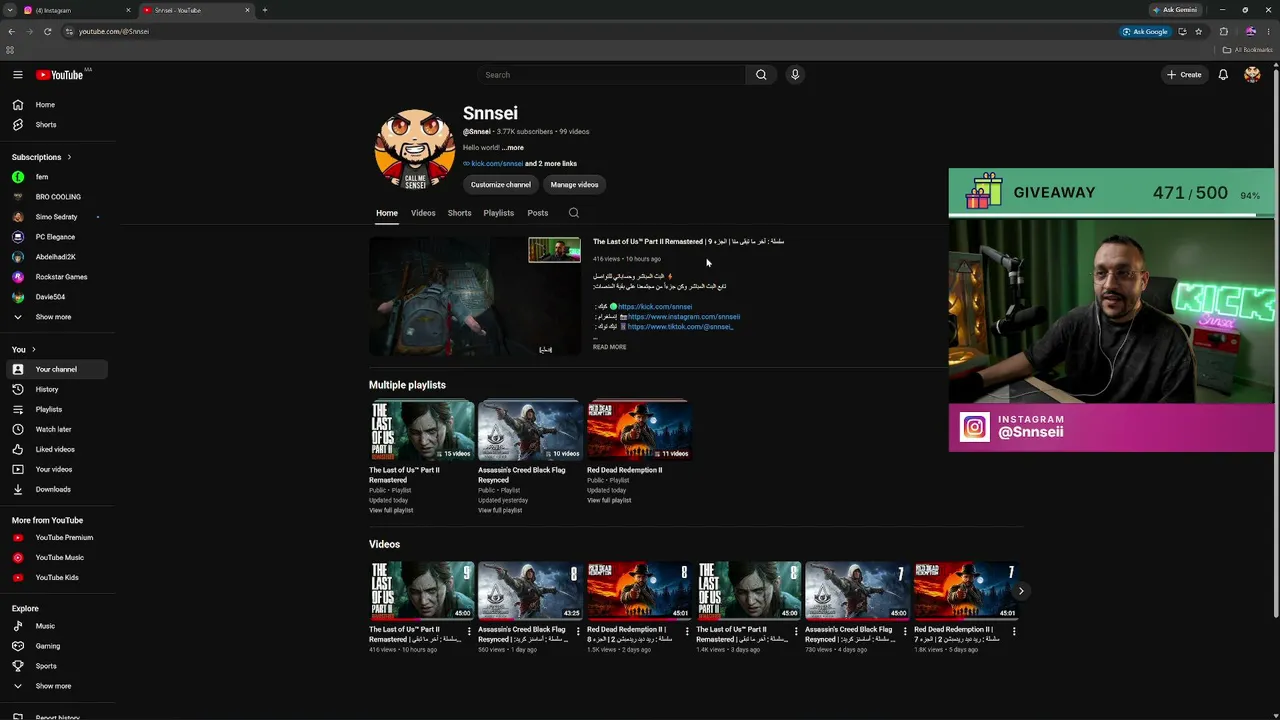Expand featured video description READ MORE
Screen dimensions: 1280x720
pyautogui.click(x=610, y=347)
